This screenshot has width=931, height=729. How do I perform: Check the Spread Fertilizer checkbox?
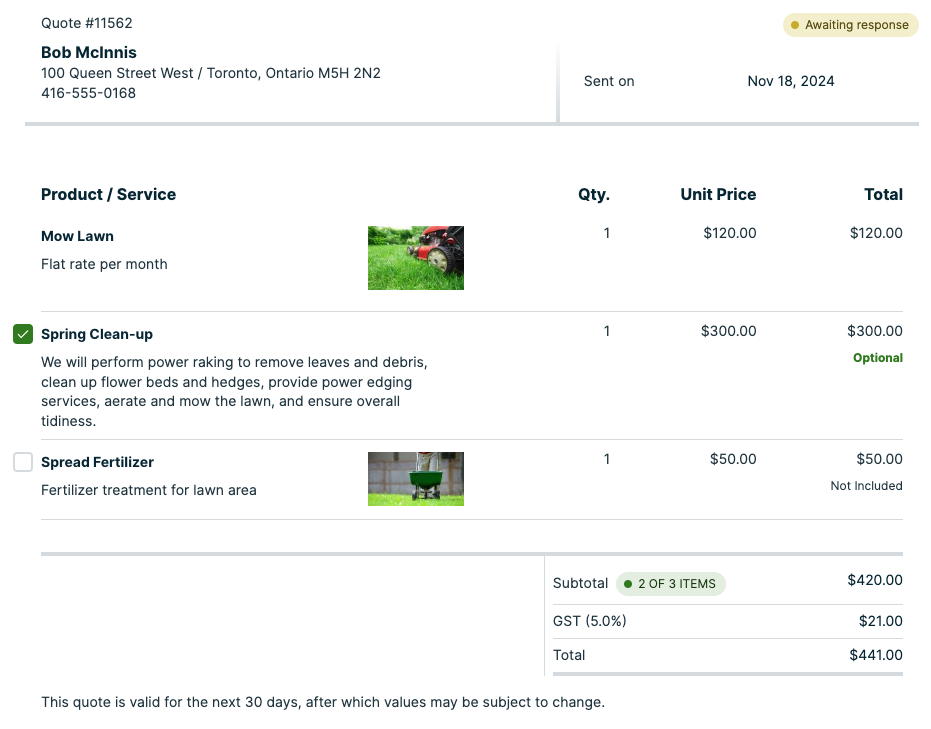point(23,462)
